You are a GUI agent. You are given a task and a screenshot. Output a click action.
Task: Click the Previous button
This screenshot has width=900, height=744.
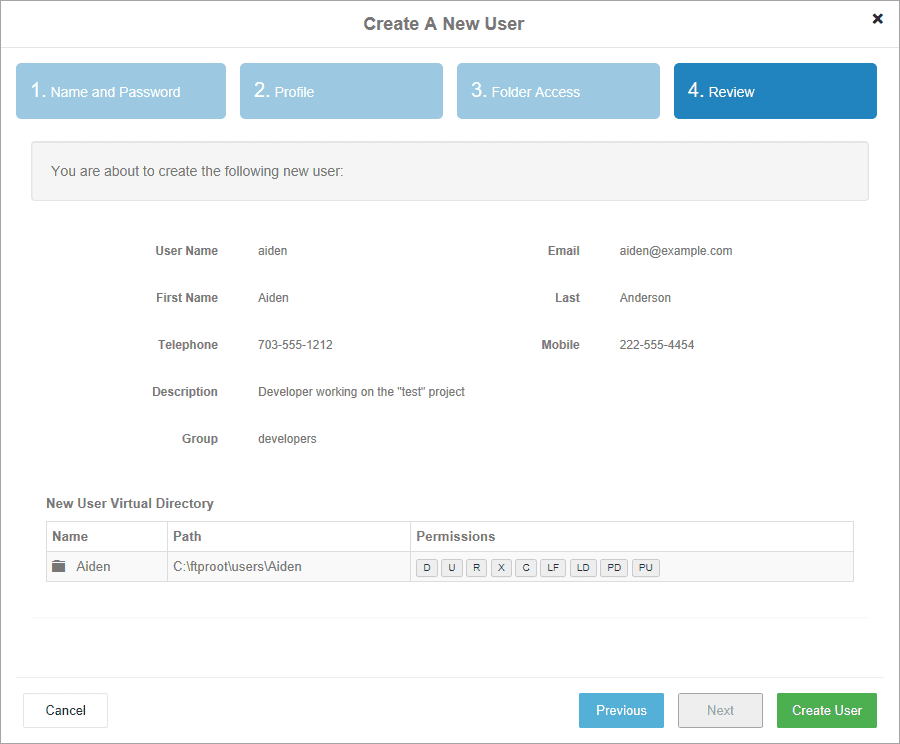point(621,710)
